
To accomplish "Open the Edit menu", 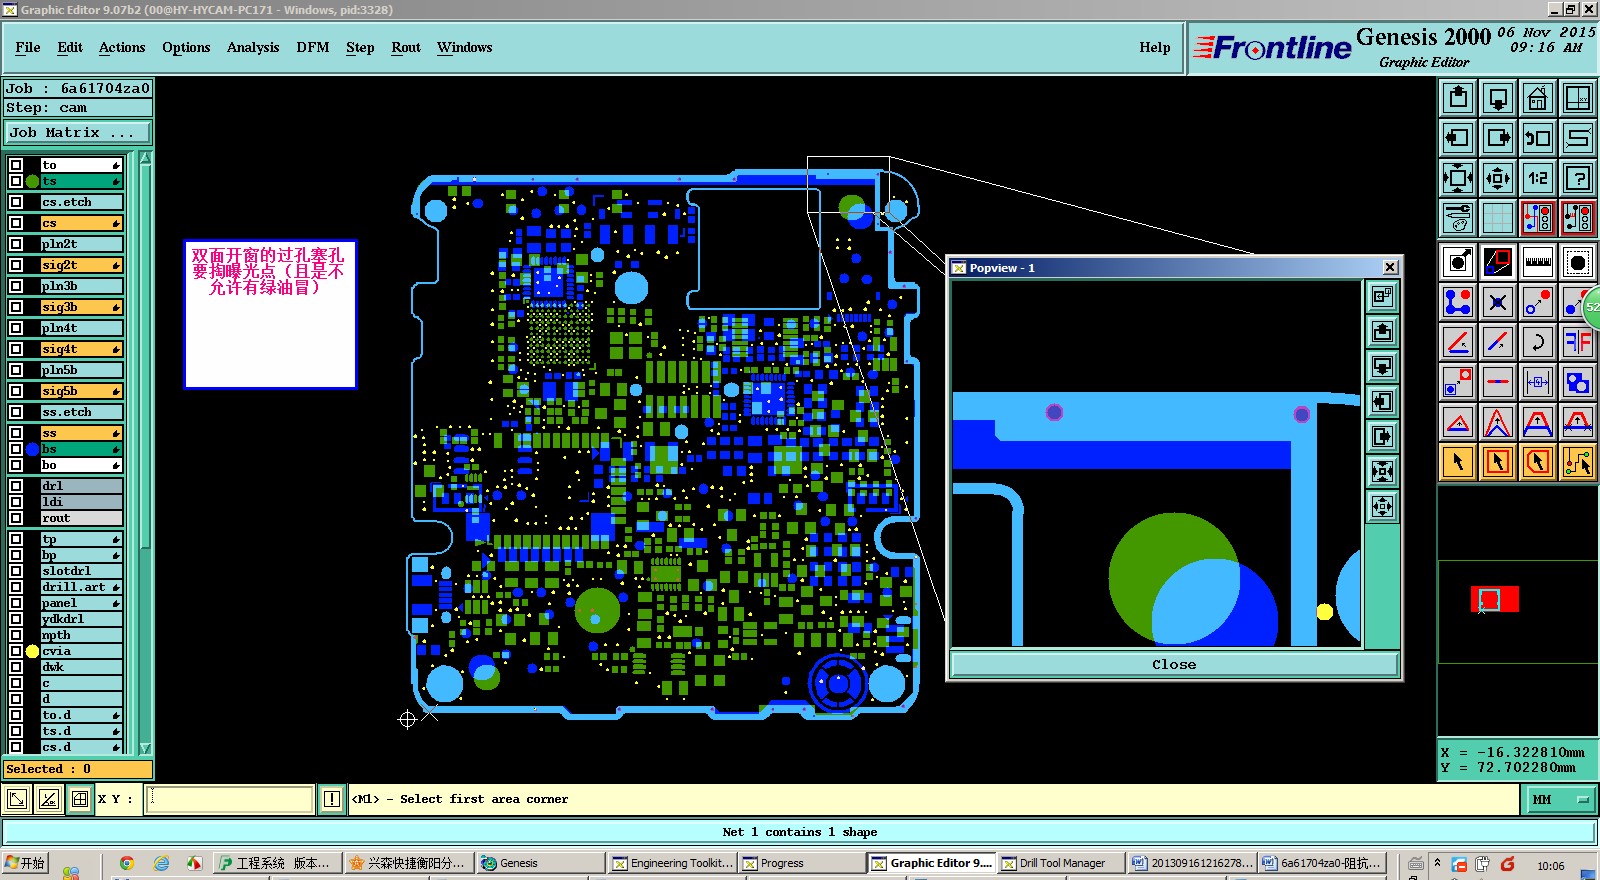I will 70,47.
